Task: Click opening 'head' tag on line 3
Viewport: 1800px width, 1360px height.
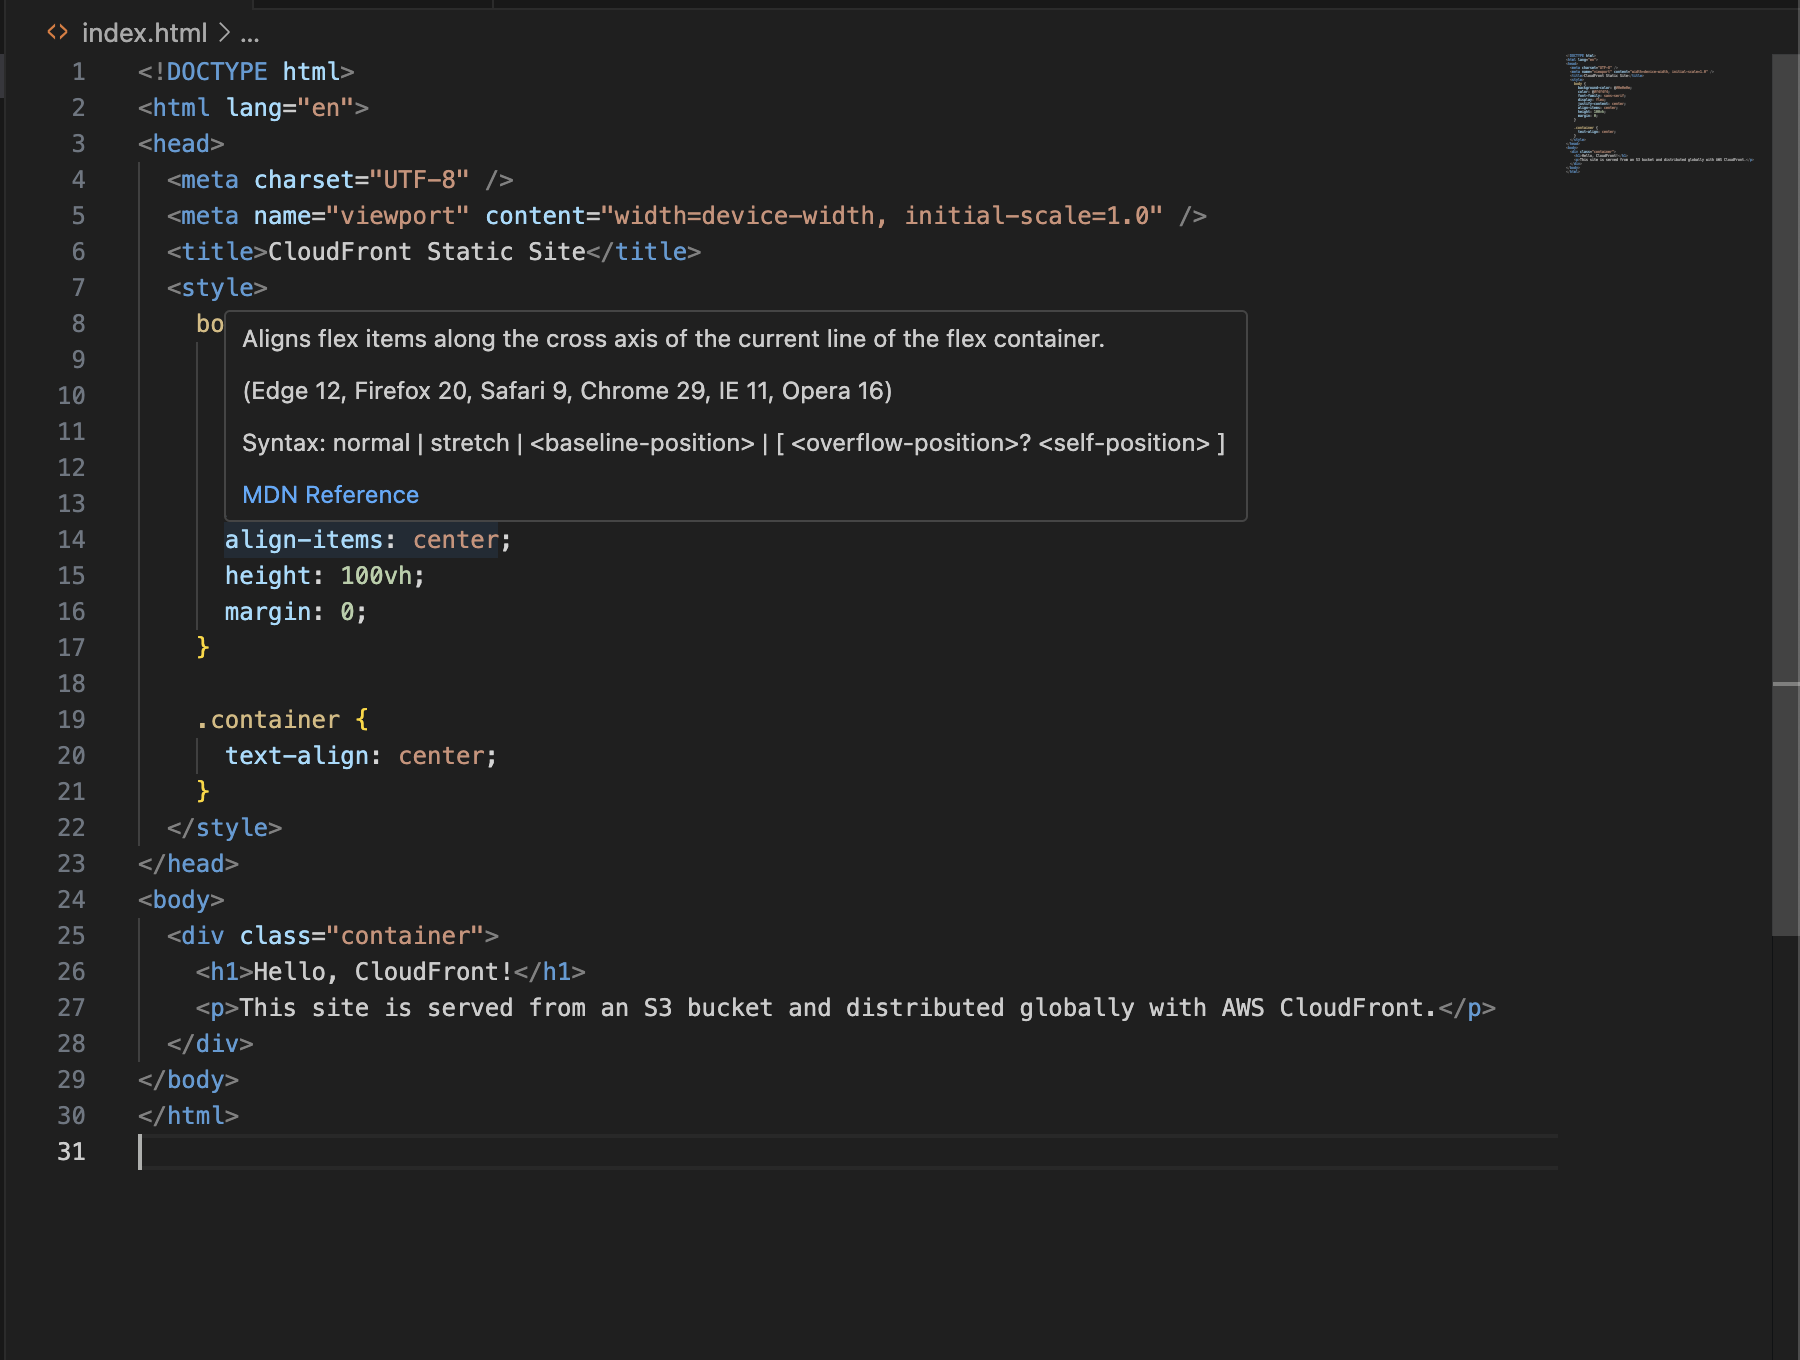Action: [181, 144]
